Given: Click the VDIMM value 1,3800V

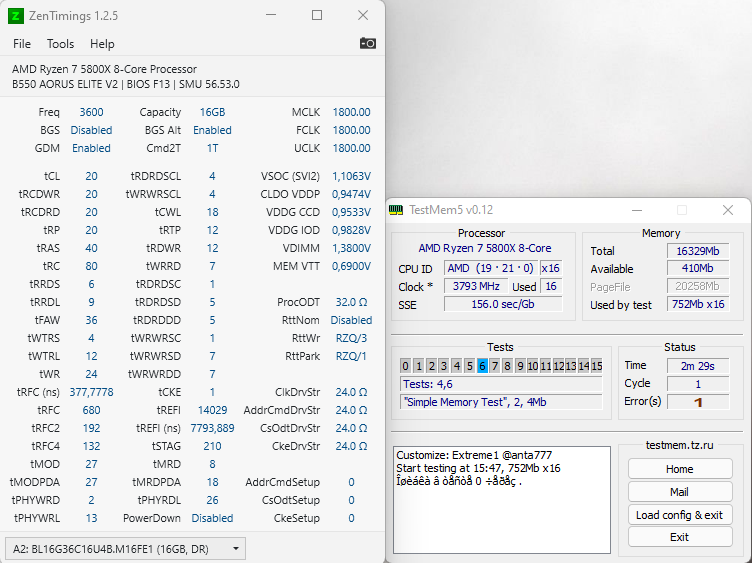Looking at the screenshot, I should coord(352,248).
